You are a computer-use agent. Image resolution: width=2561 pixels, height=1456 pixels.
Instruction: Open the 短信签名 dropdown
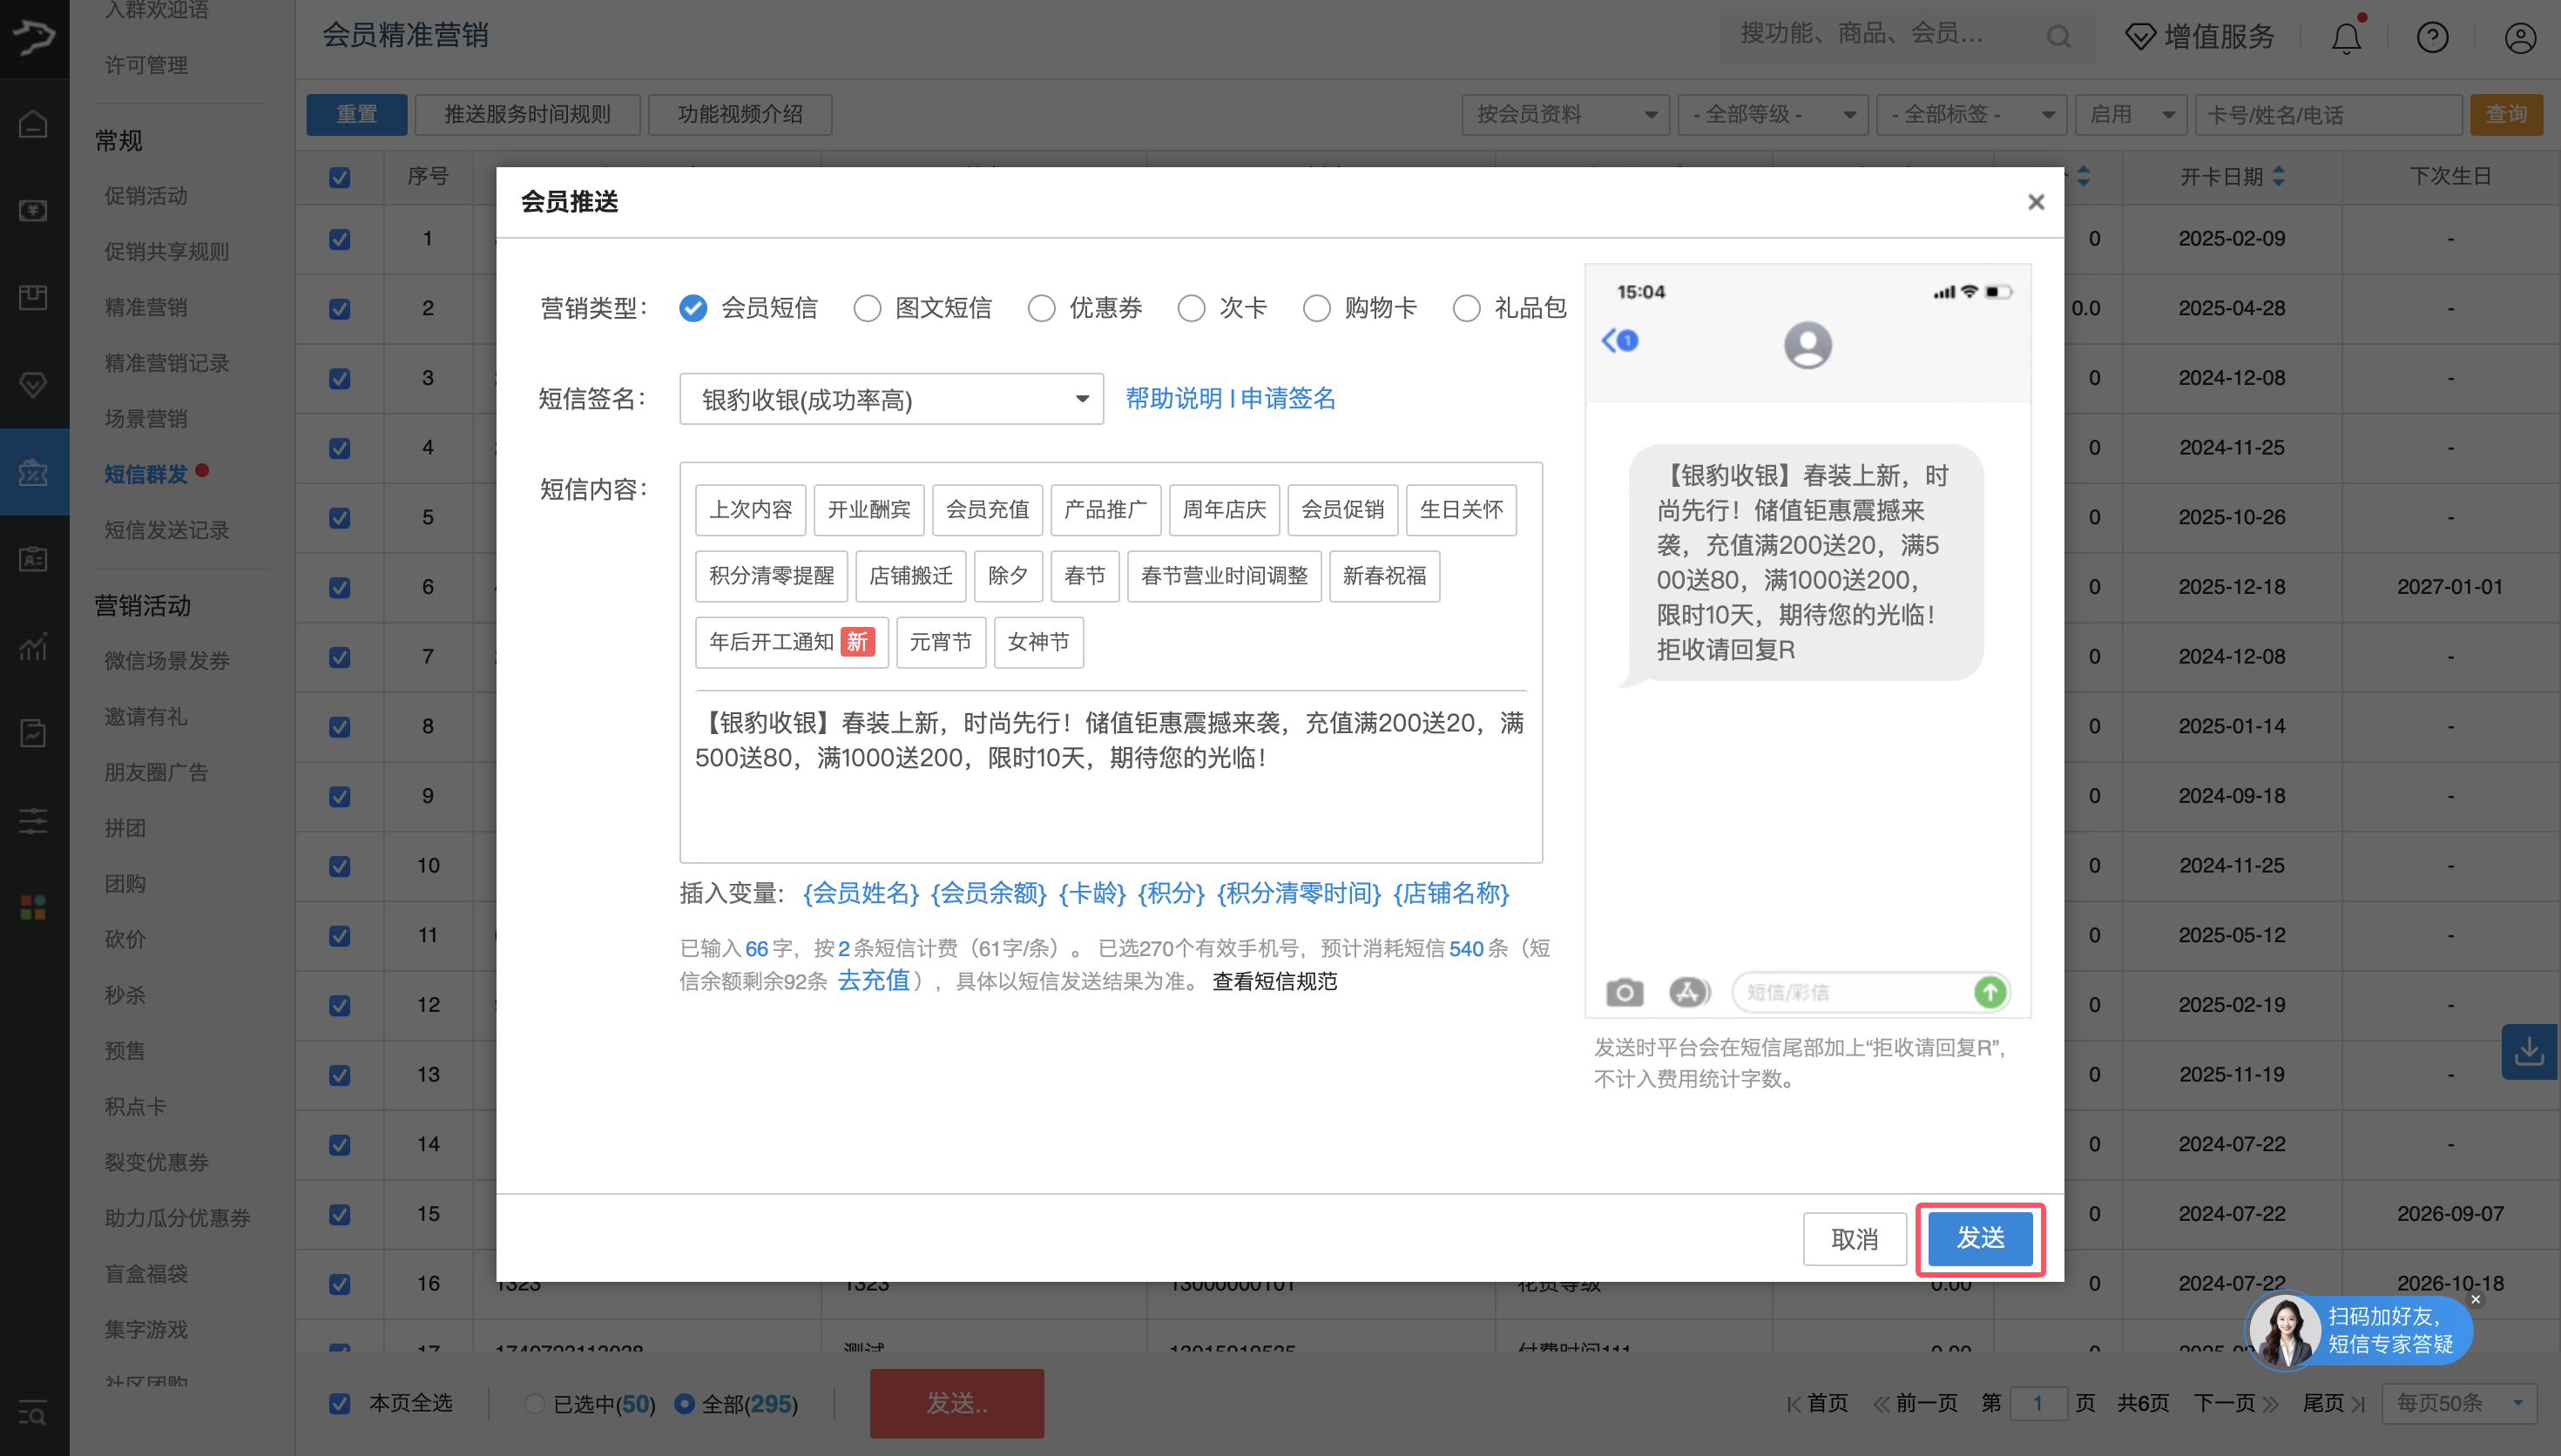point(890,400)
